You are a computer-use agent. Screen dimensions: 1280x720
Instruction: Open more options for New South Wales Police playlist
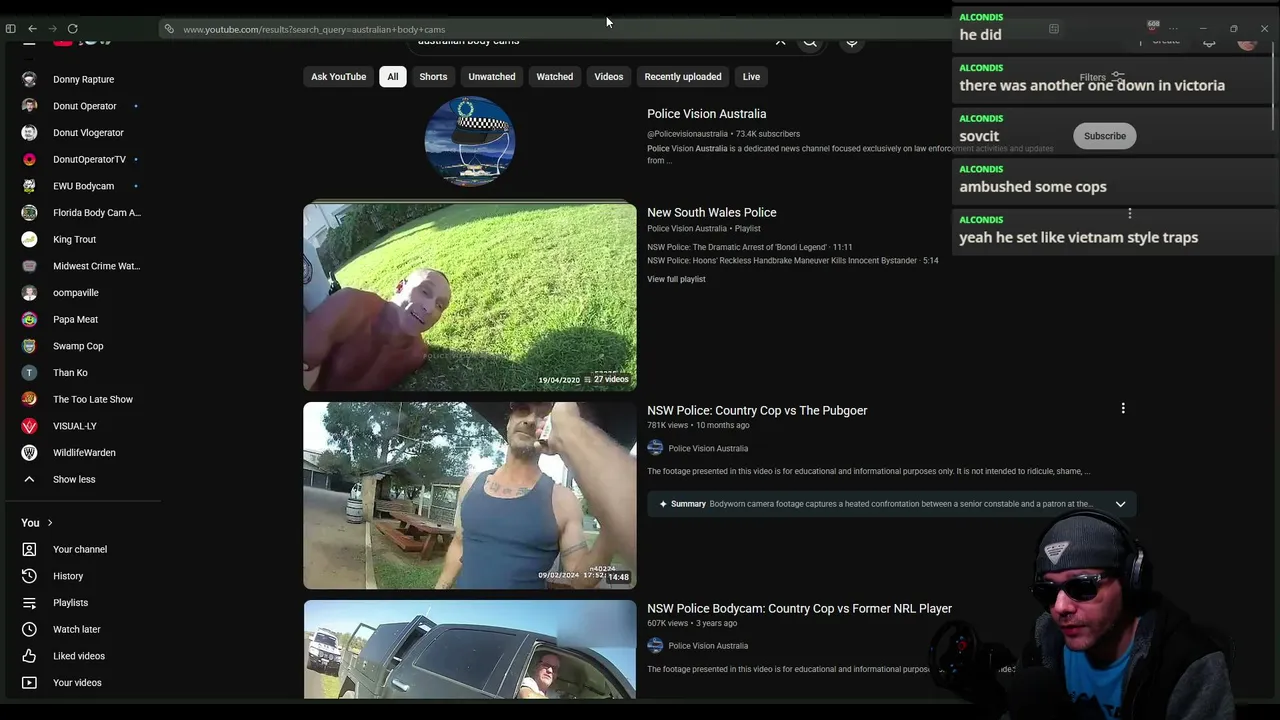pyautogui.click(x=1130, y=213)
